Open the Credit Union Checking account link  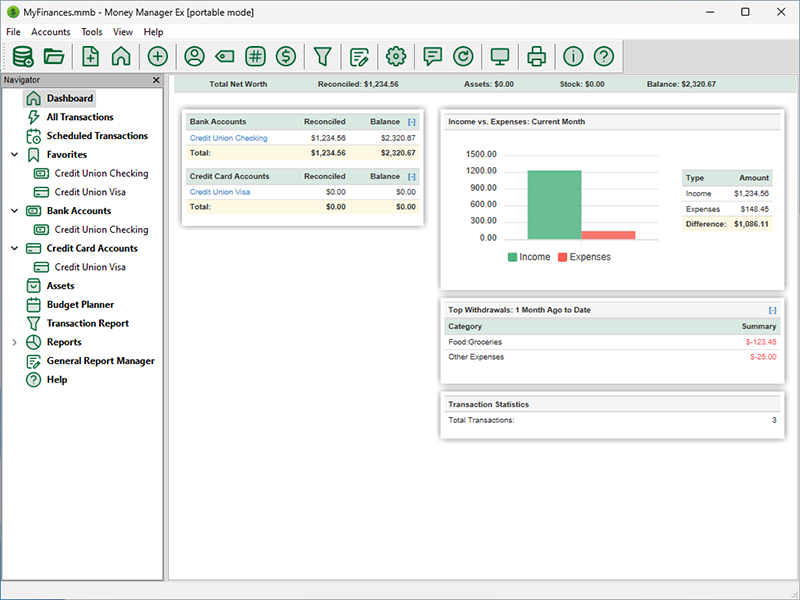[x=228, y=138]
